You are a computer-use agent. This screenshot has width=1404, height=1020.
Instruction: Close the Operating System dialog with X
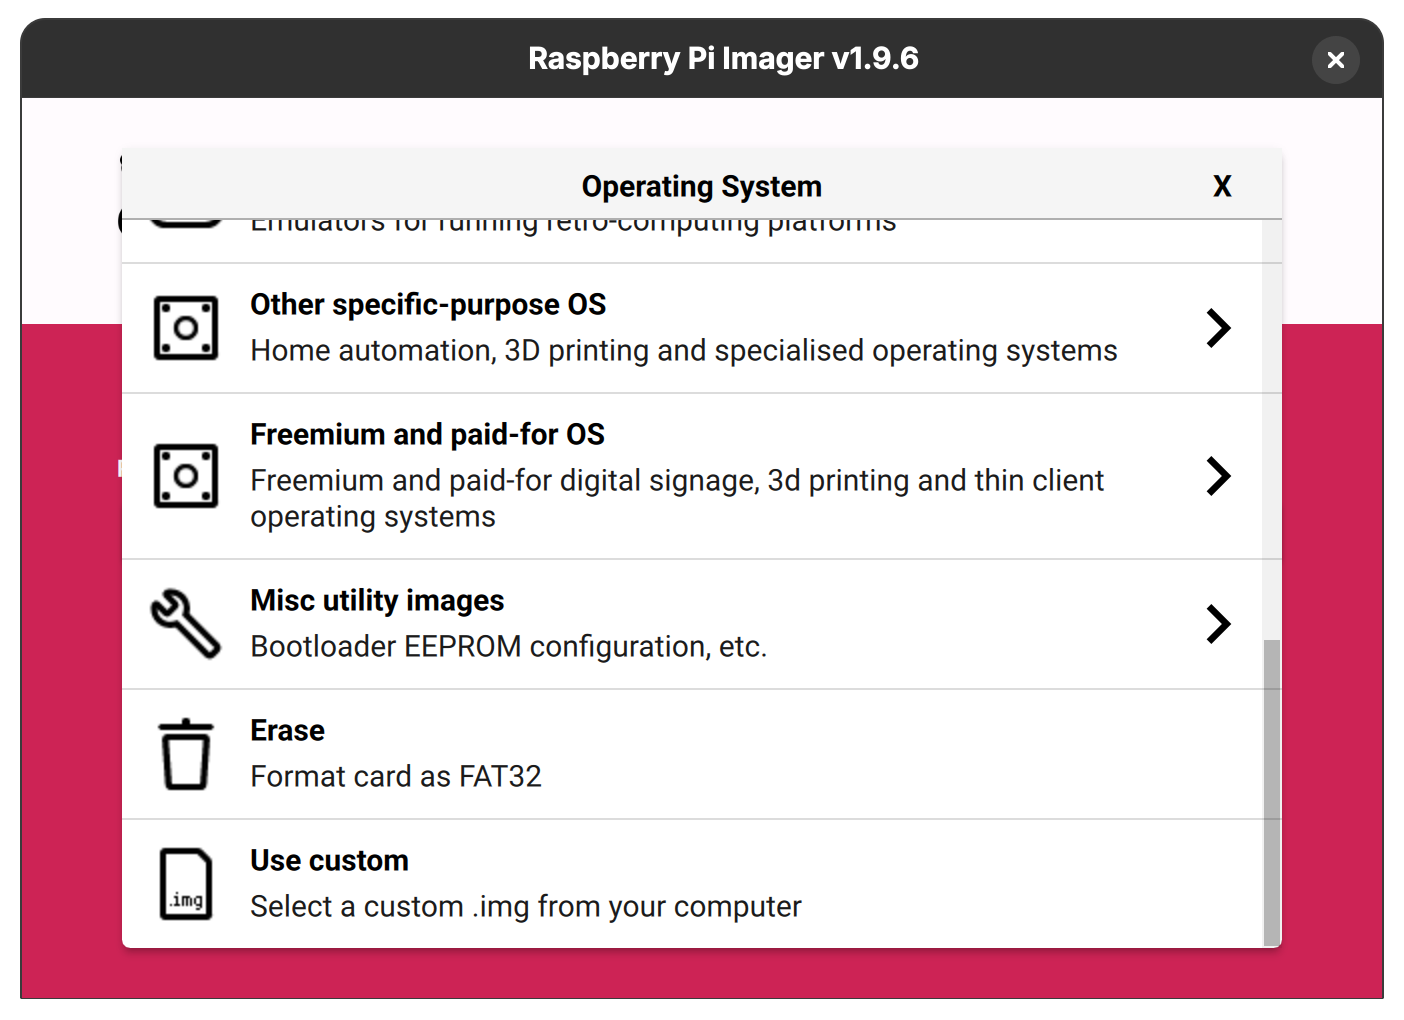(x=1222, y=186)
